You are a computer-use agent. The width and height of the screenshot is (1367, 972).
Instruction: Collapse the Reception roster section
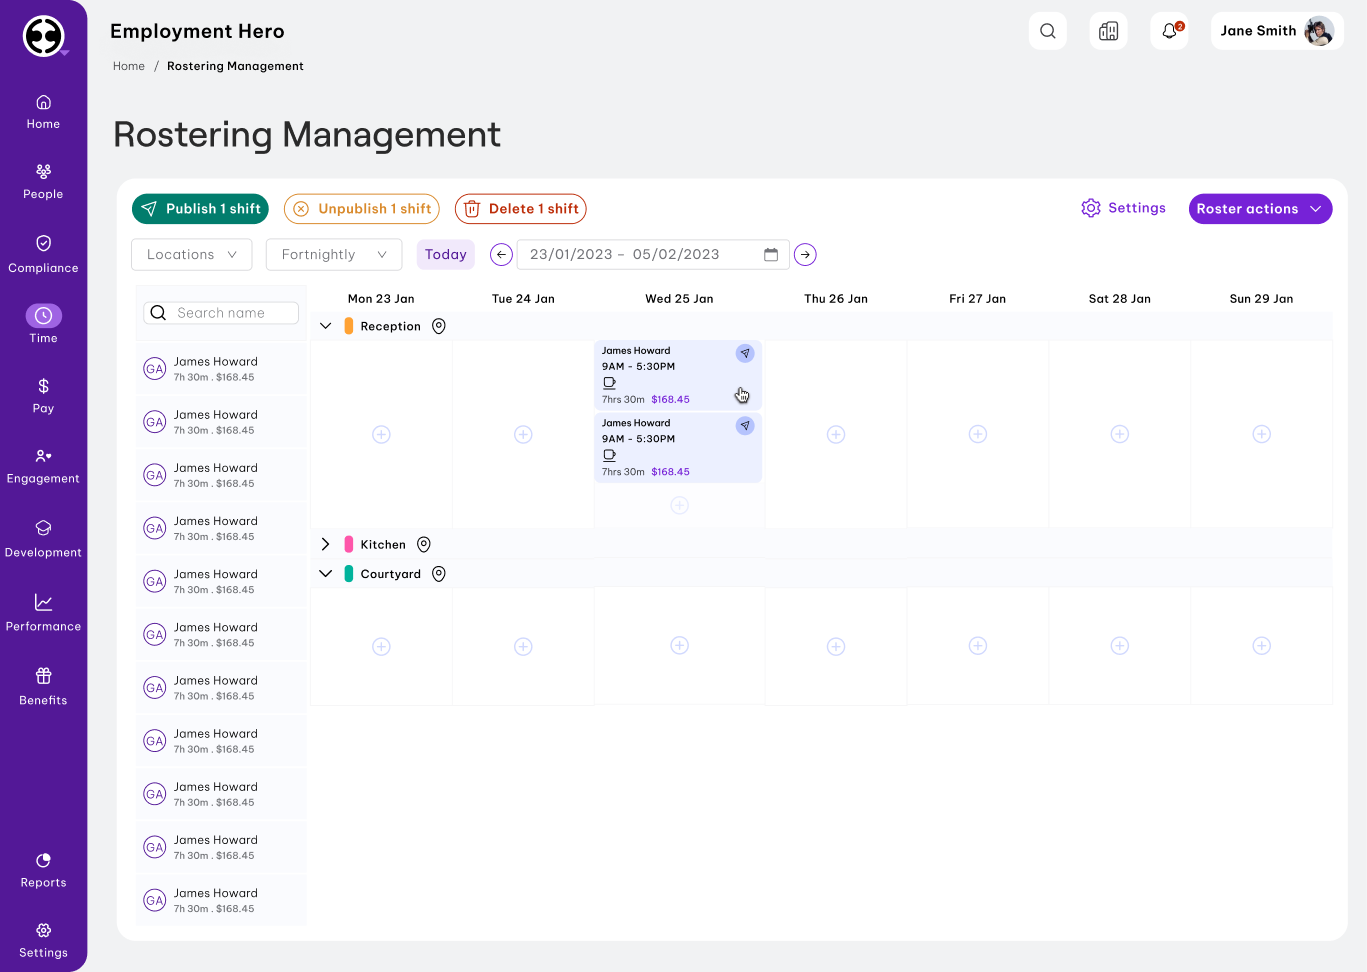coord(325,326)
